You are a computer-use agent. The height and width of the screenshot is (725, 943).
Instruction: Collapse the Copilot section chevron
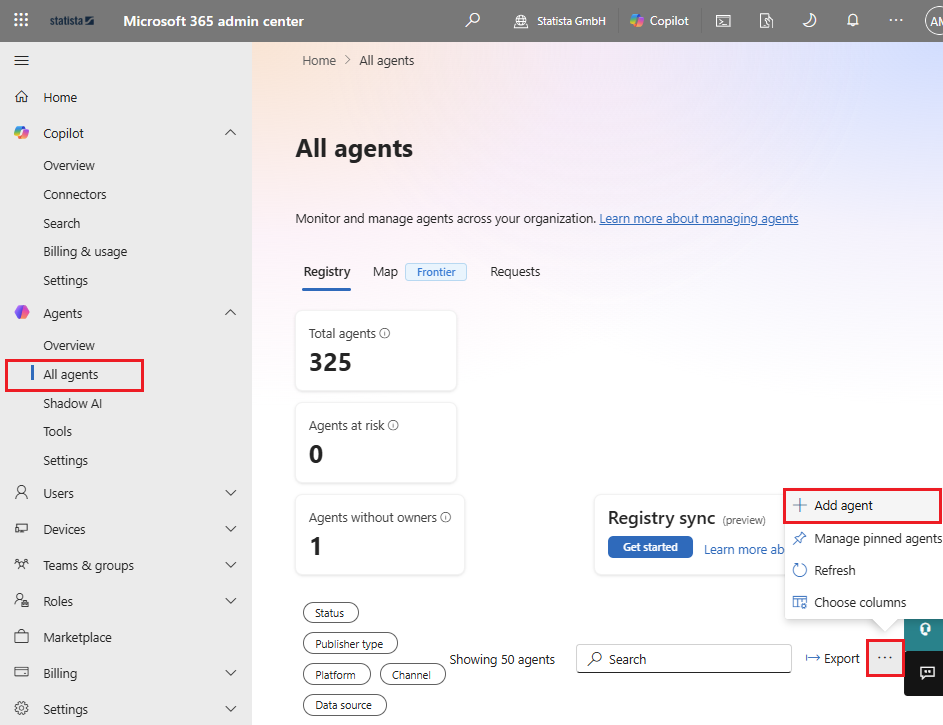pyautogui.click(x=230, y=133)
